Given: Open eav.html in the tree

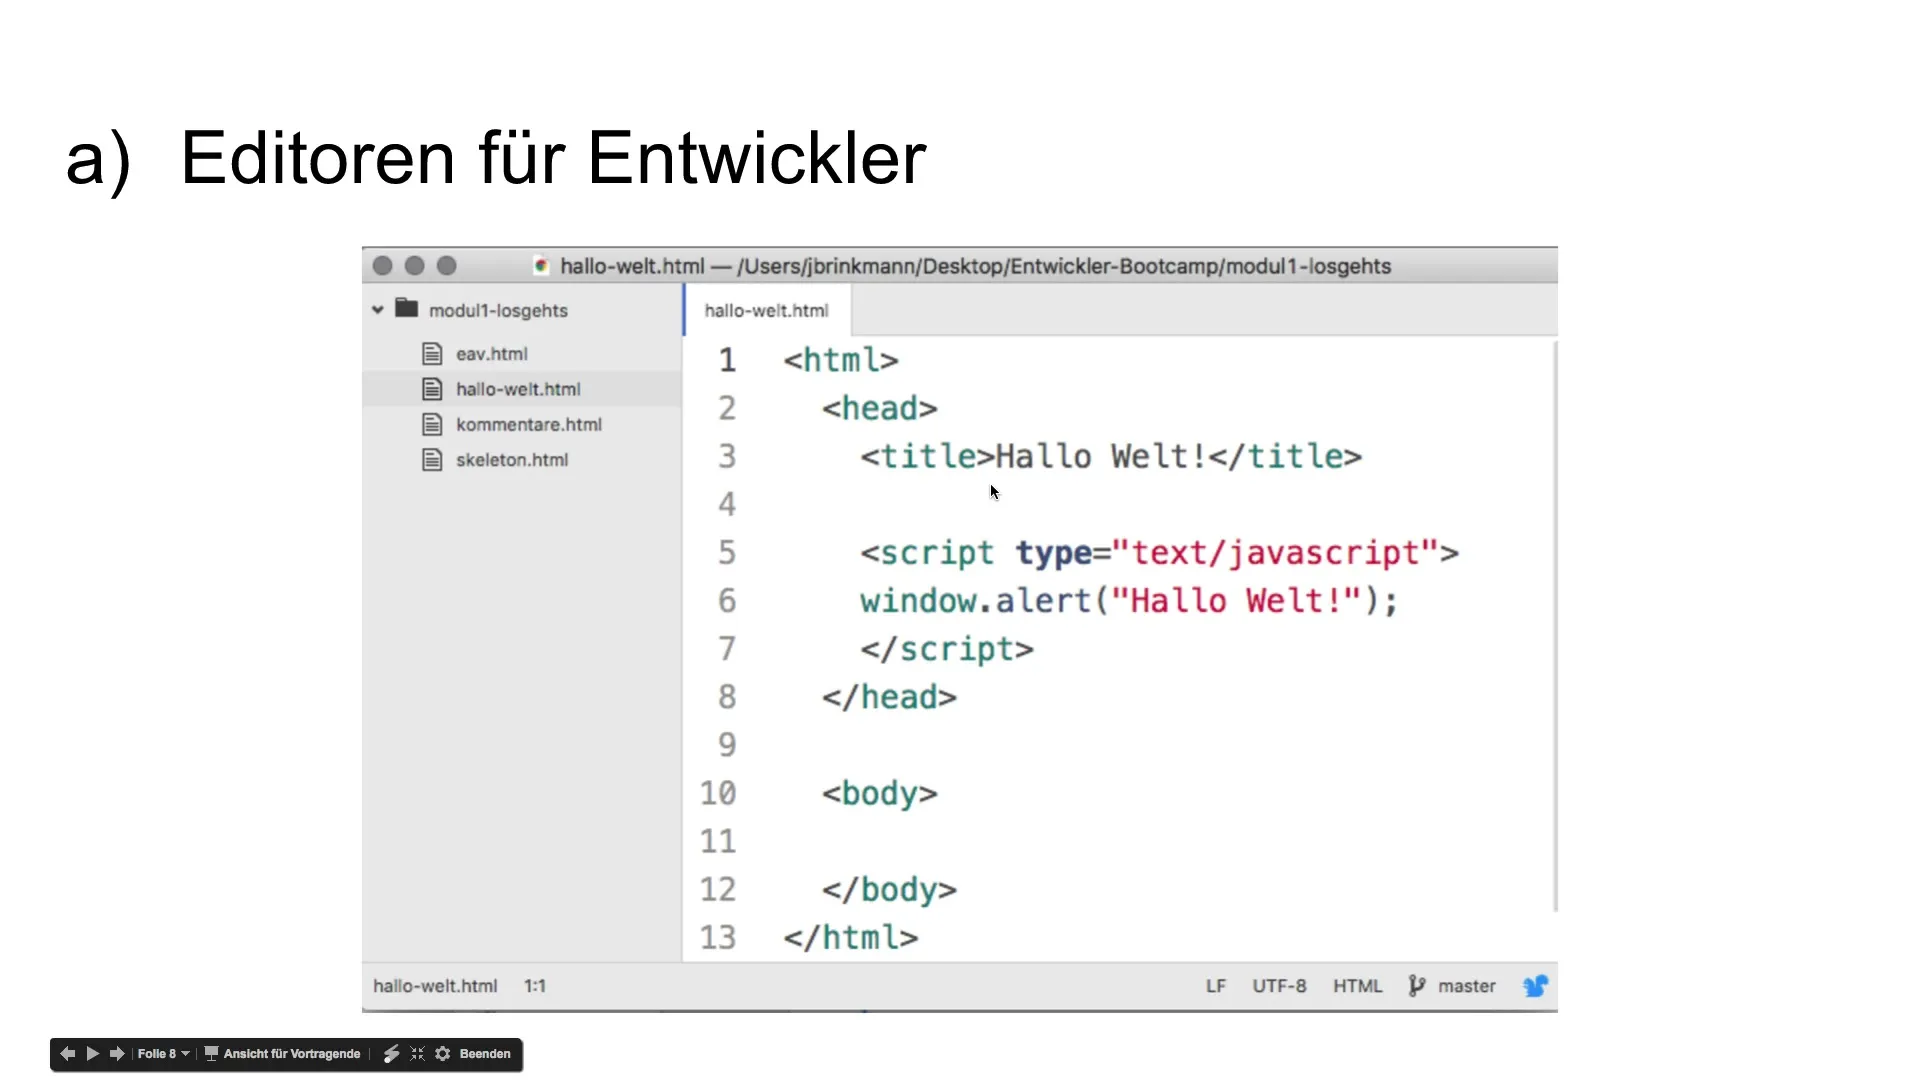Looking at the screenshot, I should (x=491, y=353).
